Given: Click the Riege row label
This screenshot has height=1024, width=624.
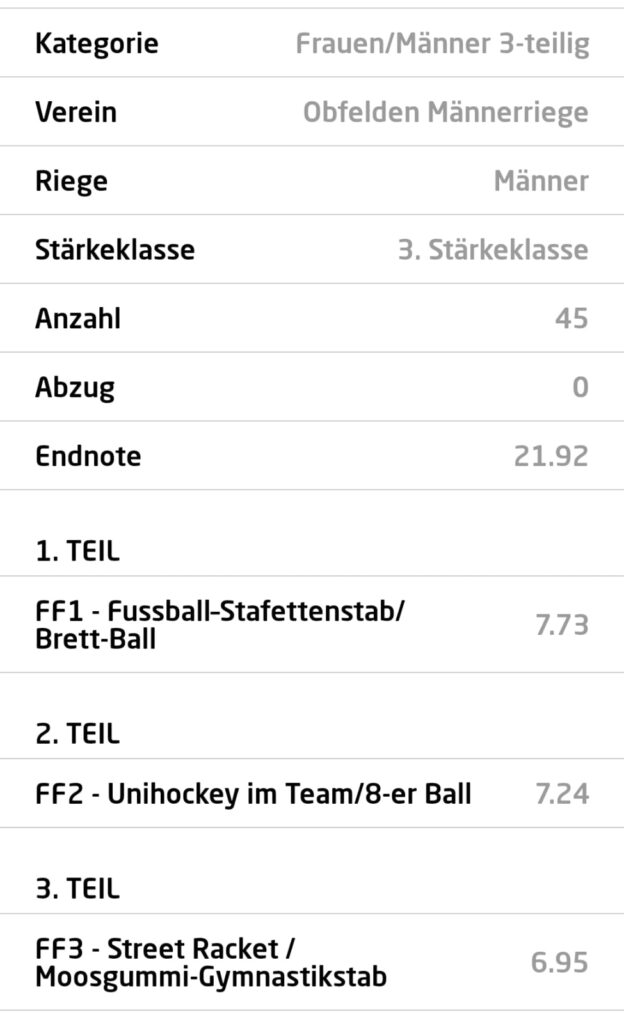Looking at the screenshot, I should point(71,181).
